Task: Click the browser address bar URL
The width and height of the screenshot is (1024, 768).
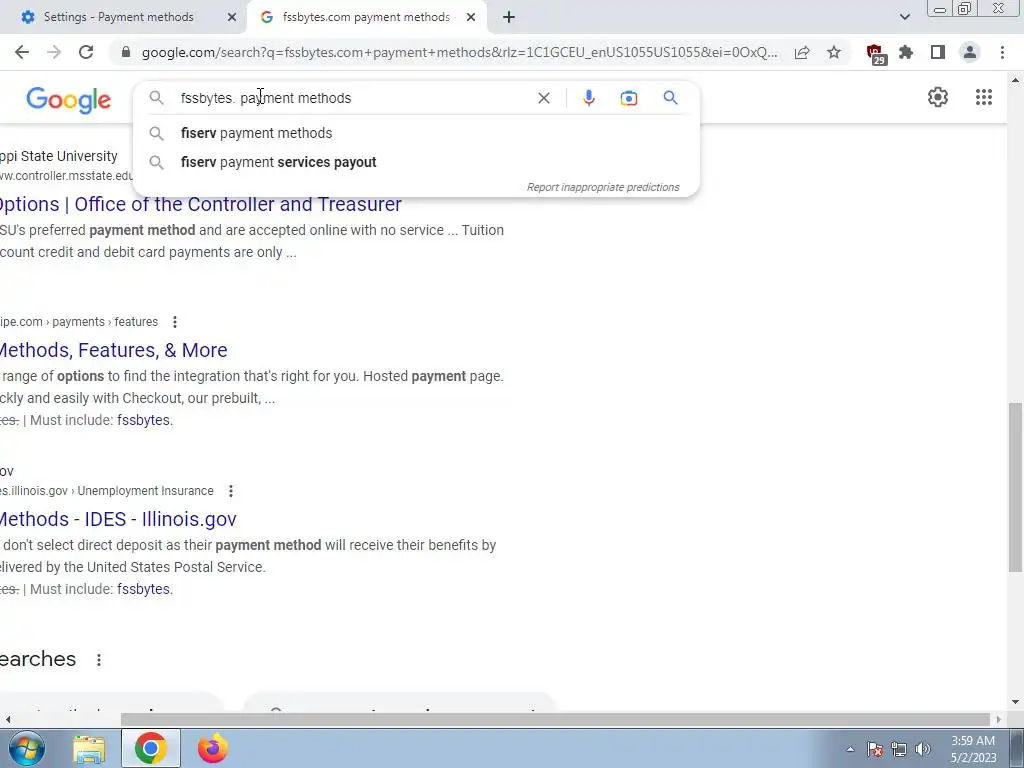Action: 459,52
